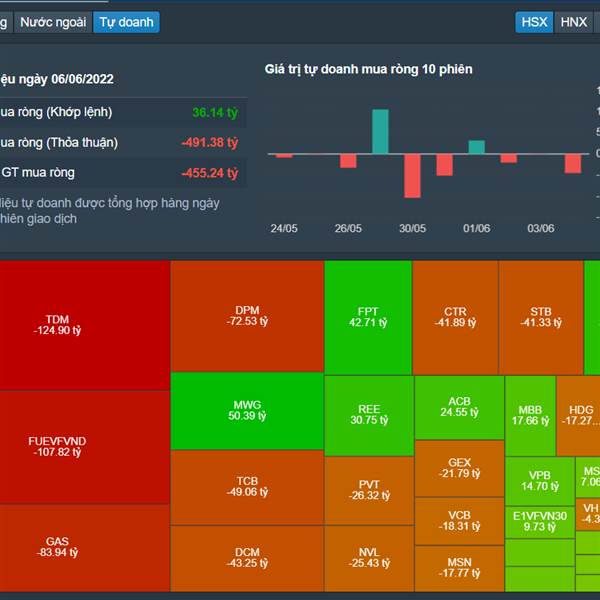Open the GEX -21.79 tỷ tile
This screenshot has width=600, height=600.
coord(460,468)
